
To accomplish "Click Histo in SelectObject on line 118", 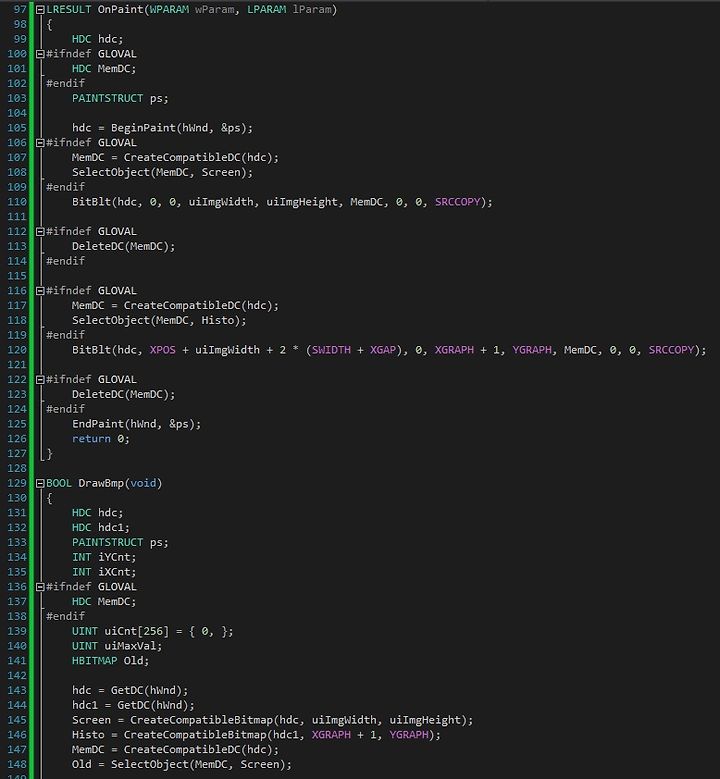I will pyautogui.click(x=218, y=320).
